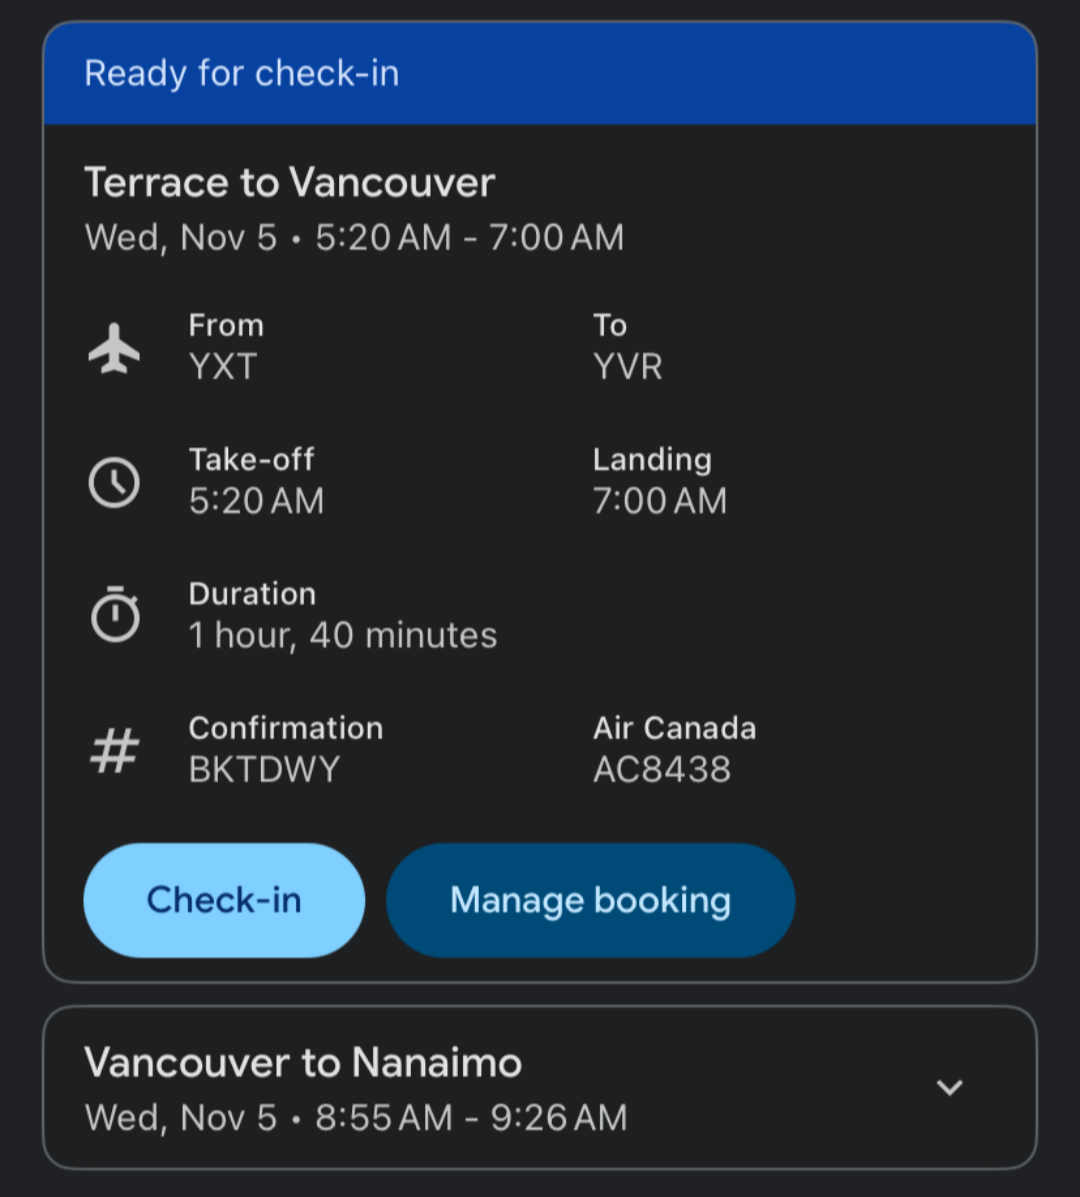Expand the Vancouver to Nanaimo flight chevron
The width and height of the screenshot is (1080, 1197).
pos(949,1087)
